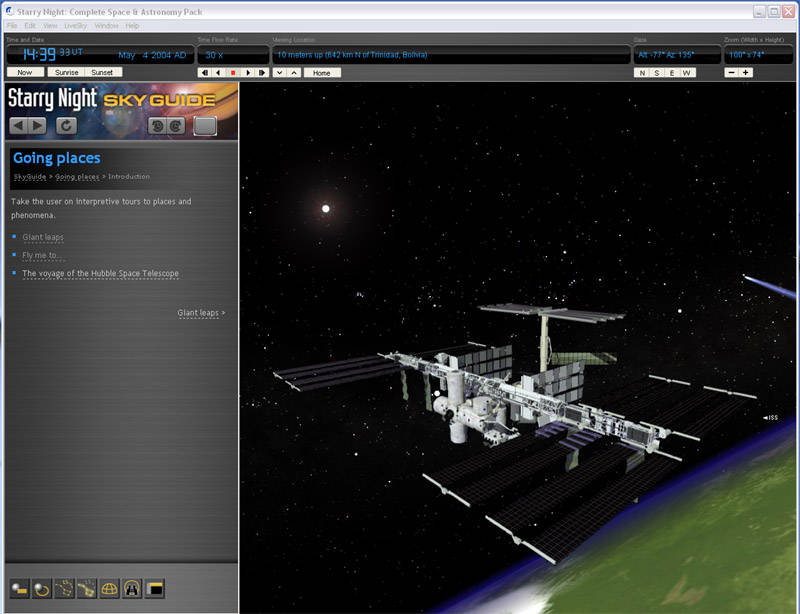This screenshot has width=800, height=614.
Task: Face east with E button
Action: pyautogui.click(x=672, y=72)
